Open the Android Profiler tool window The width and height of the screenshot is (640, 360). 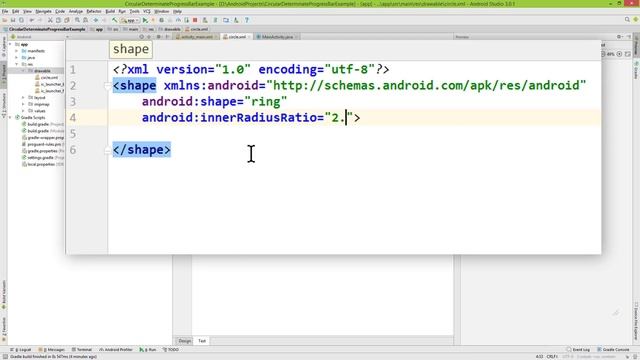[x=116, y=350]
